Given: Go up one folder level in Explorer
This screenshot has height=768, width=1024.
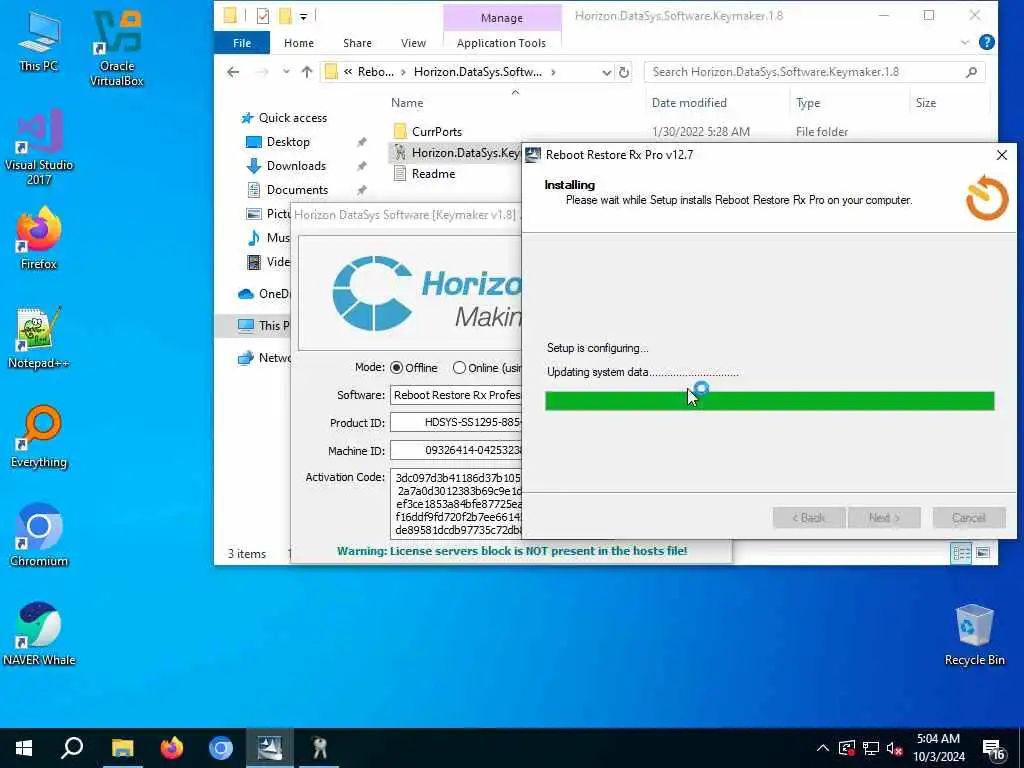Looking at the screenshot, I should pyautogui.click(x=306, y=72).
